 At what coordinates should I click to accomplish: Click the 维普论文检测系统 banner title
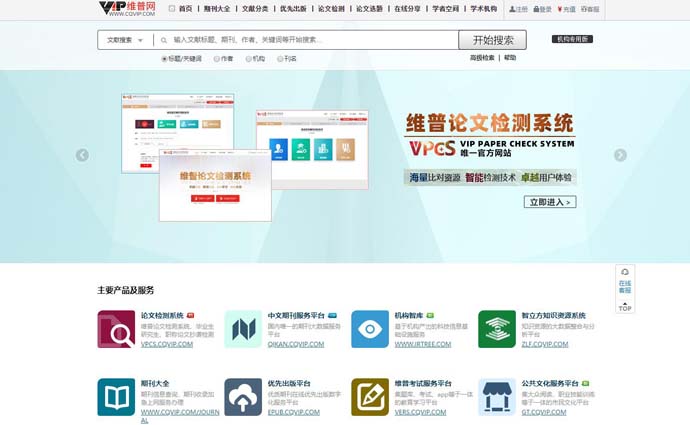click(x=489, y=123)
